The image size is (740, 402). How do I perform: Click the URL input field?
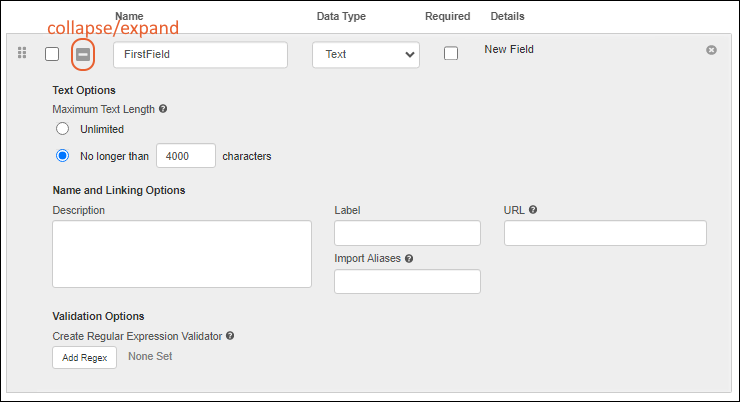[605, 233]
